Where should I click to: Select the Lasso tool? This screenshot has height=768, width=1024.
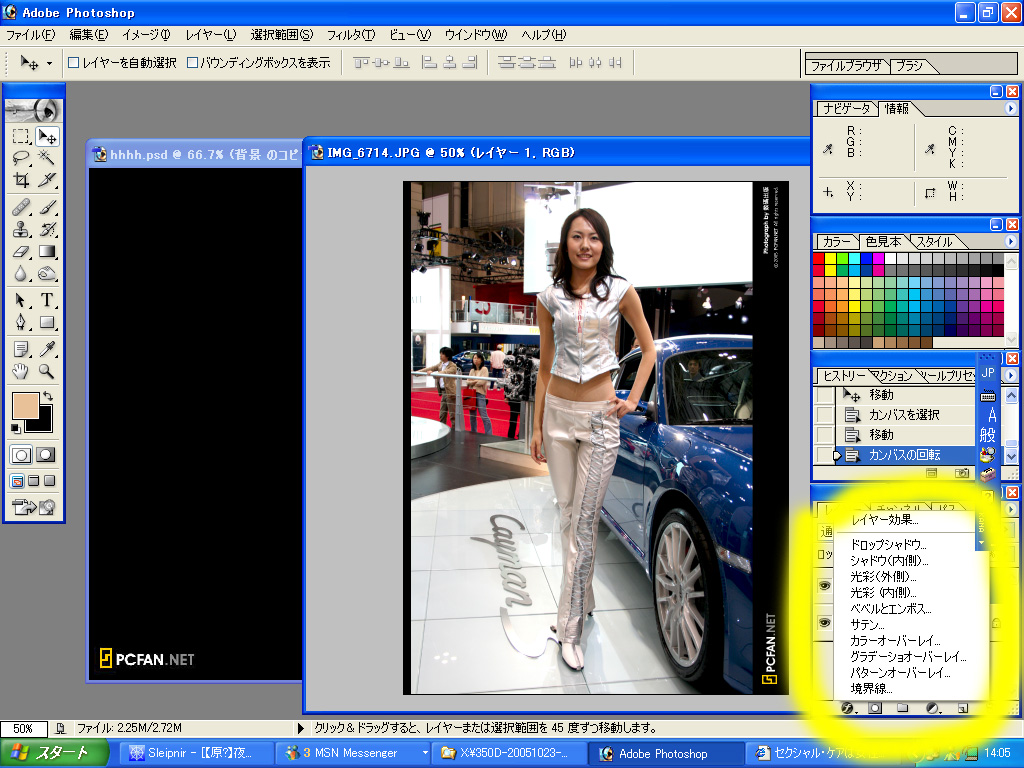(21, 158)
